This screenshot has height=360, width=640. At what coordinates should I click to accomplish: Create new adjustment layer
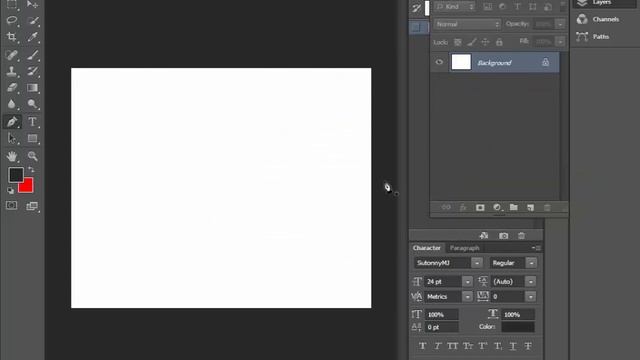pyautogui.click(x=497, y=208)
